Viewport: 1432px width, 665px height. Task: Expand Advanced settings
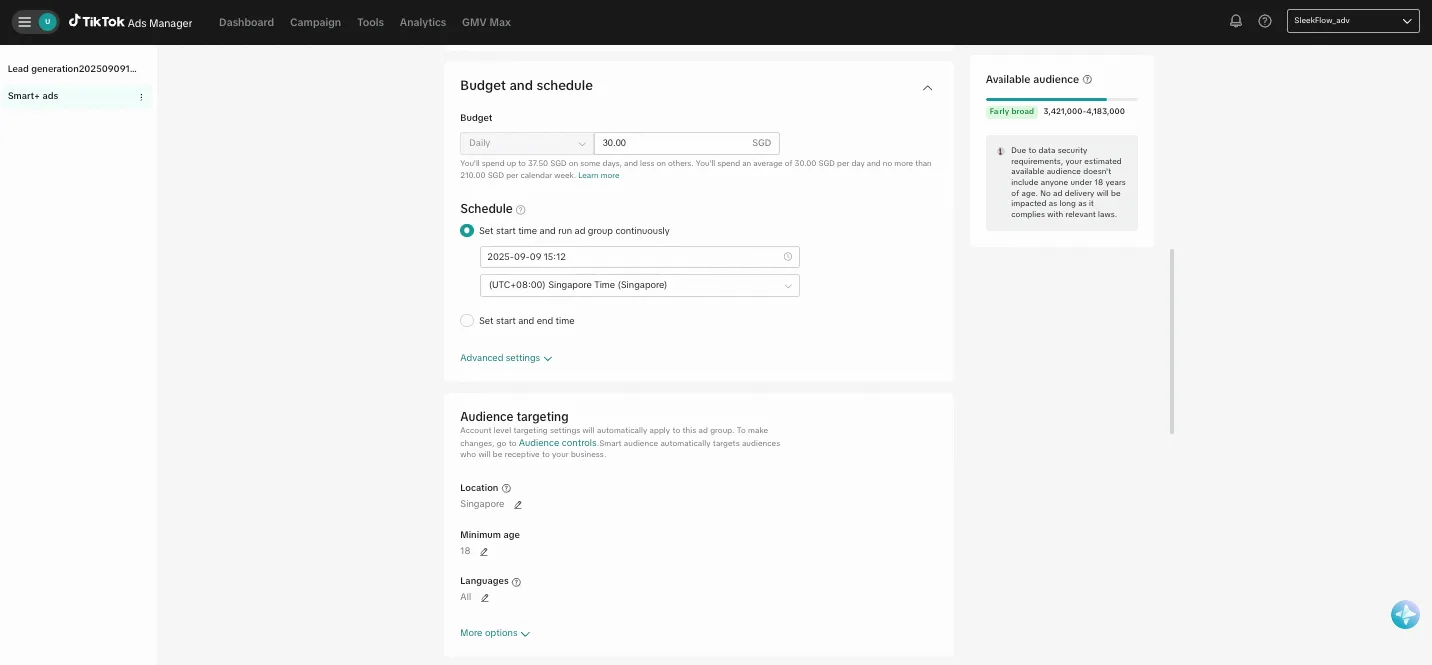pyautogui.click(x=506, y=358)
